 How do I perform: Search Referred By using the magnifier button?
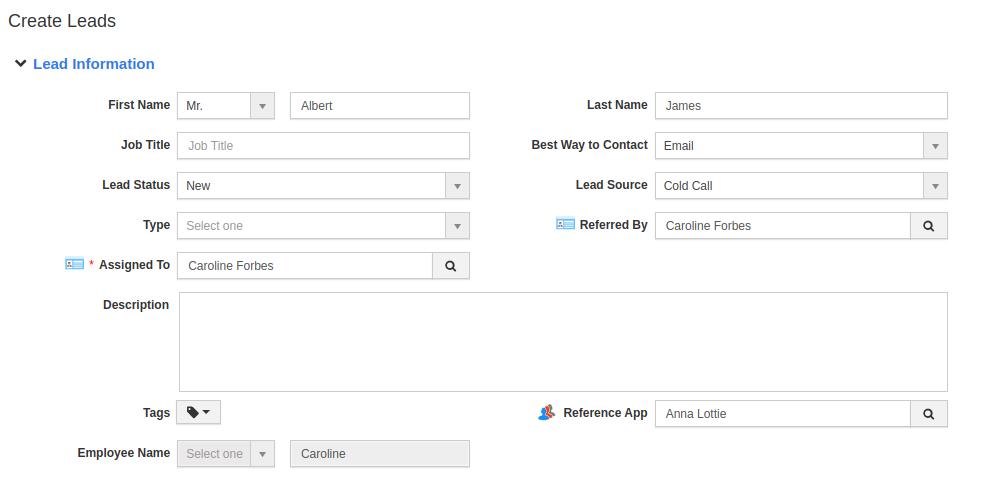pos(929,225)
